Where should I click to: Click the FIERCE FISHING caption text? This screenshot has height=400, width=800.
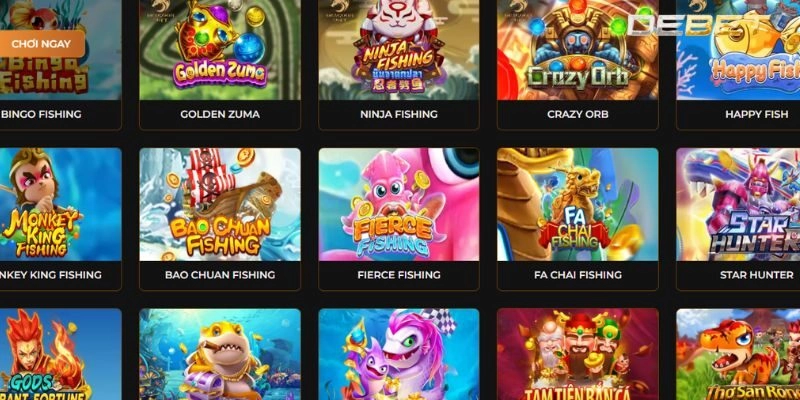click(399, 275)
